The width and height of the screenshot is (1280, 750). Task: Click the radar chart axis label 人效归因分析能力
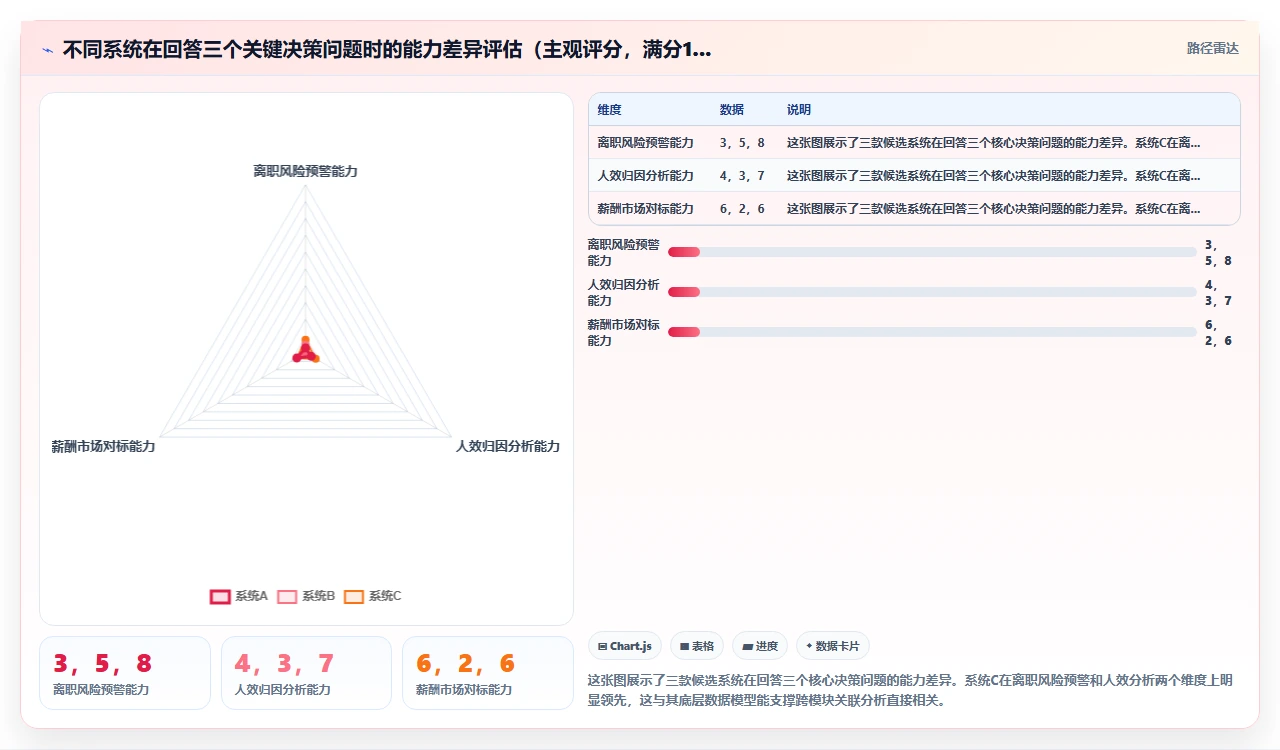tap(508, 447)
